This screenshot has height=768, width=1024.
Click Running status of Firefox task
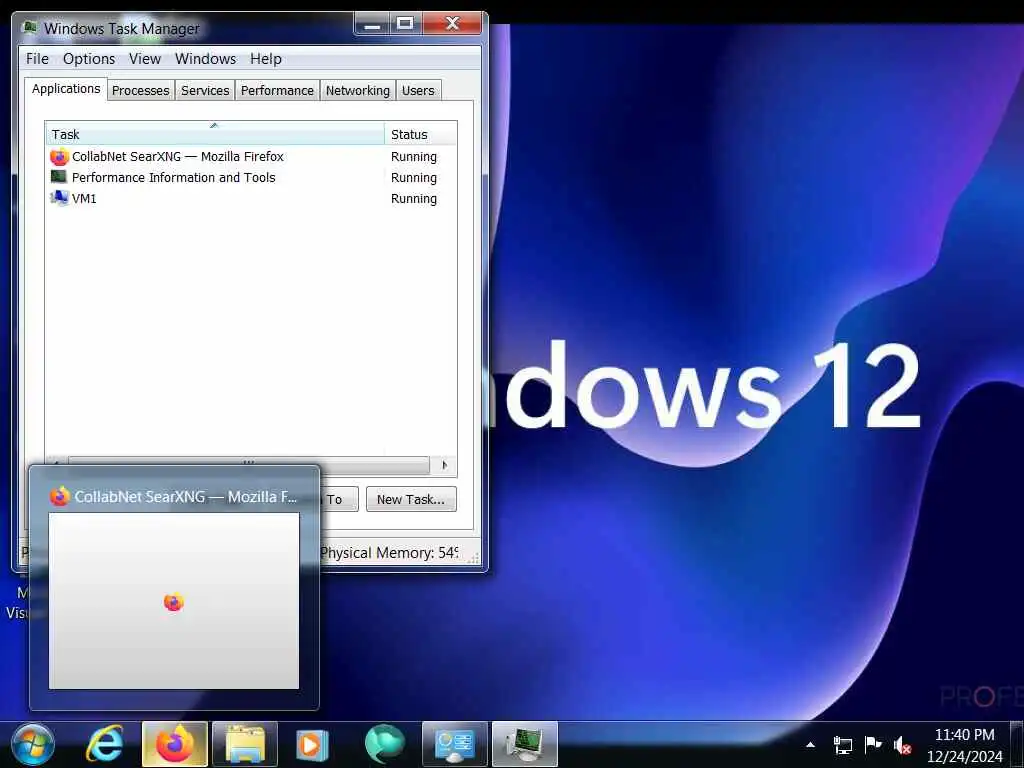(413, 157)
